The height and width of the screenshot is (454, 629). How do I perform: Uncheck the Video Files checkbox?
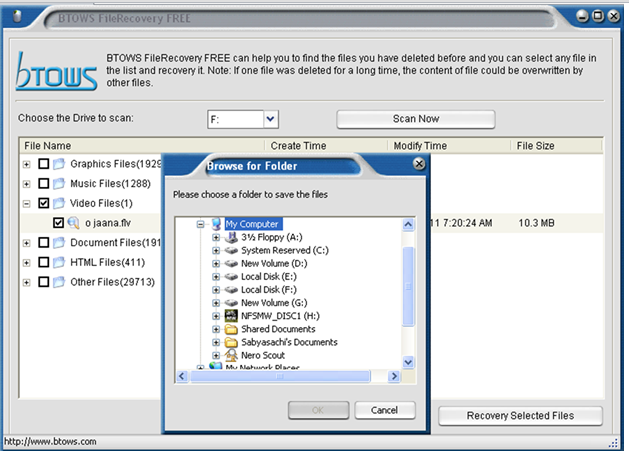(x=44, y=203)
